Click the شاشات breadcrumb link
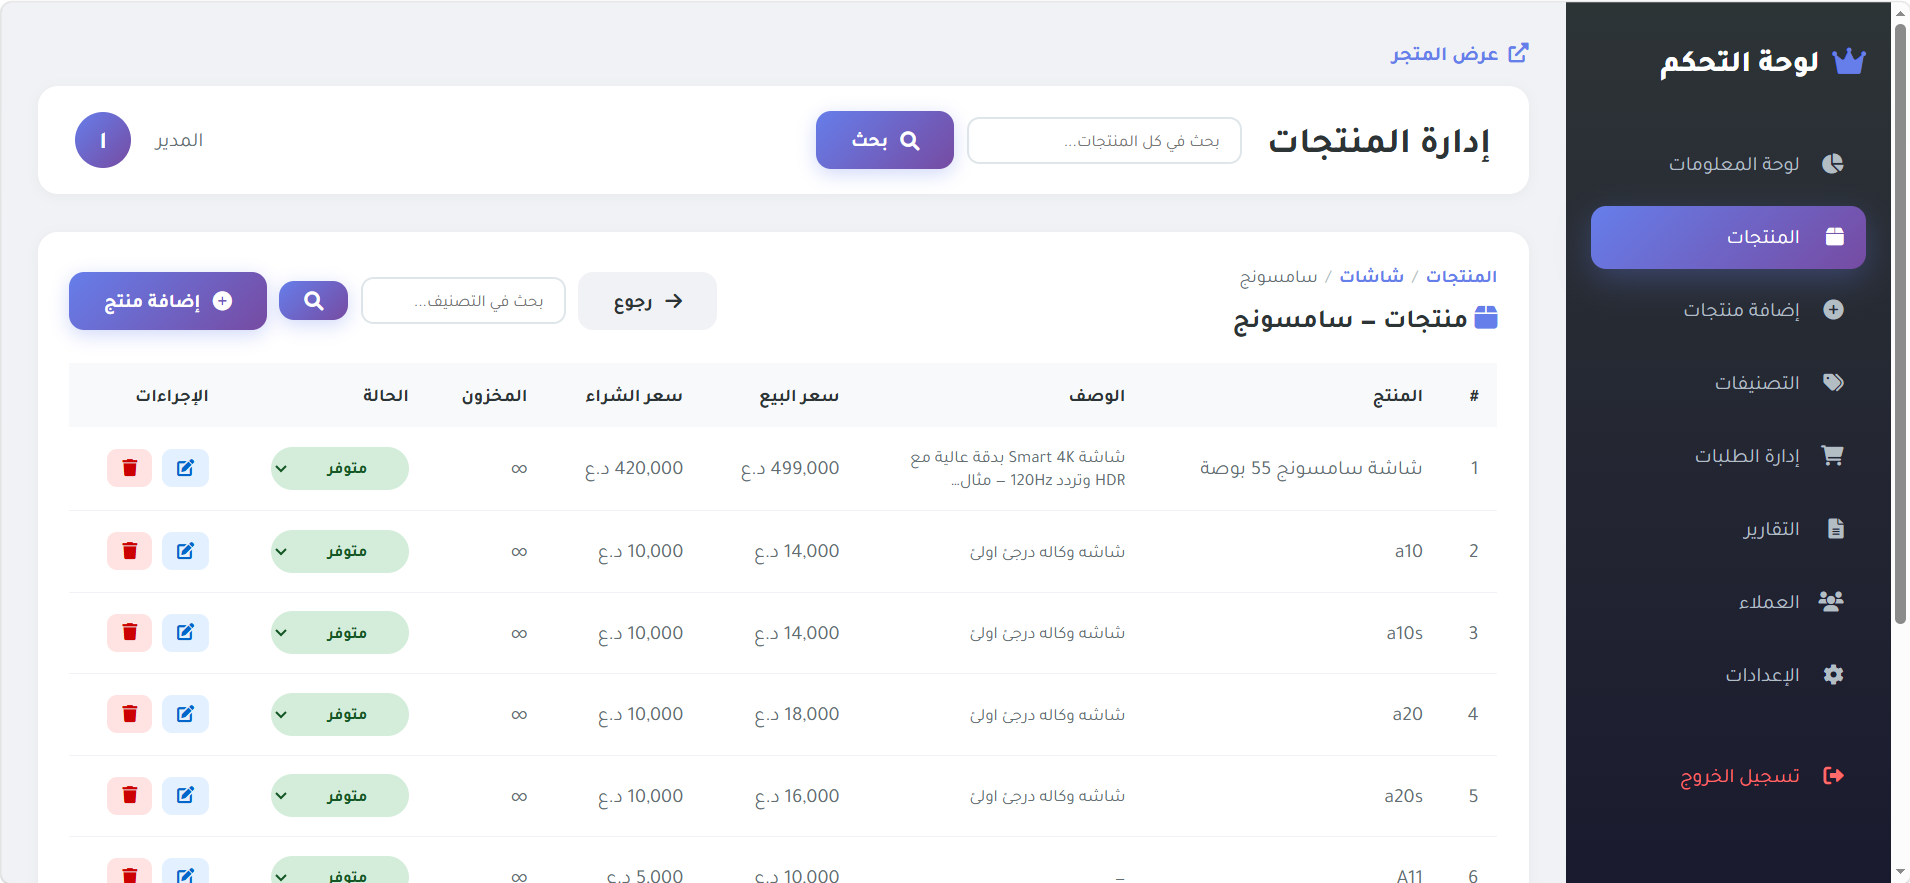This screenshot has width=1910, height=883. [1371, 276]
